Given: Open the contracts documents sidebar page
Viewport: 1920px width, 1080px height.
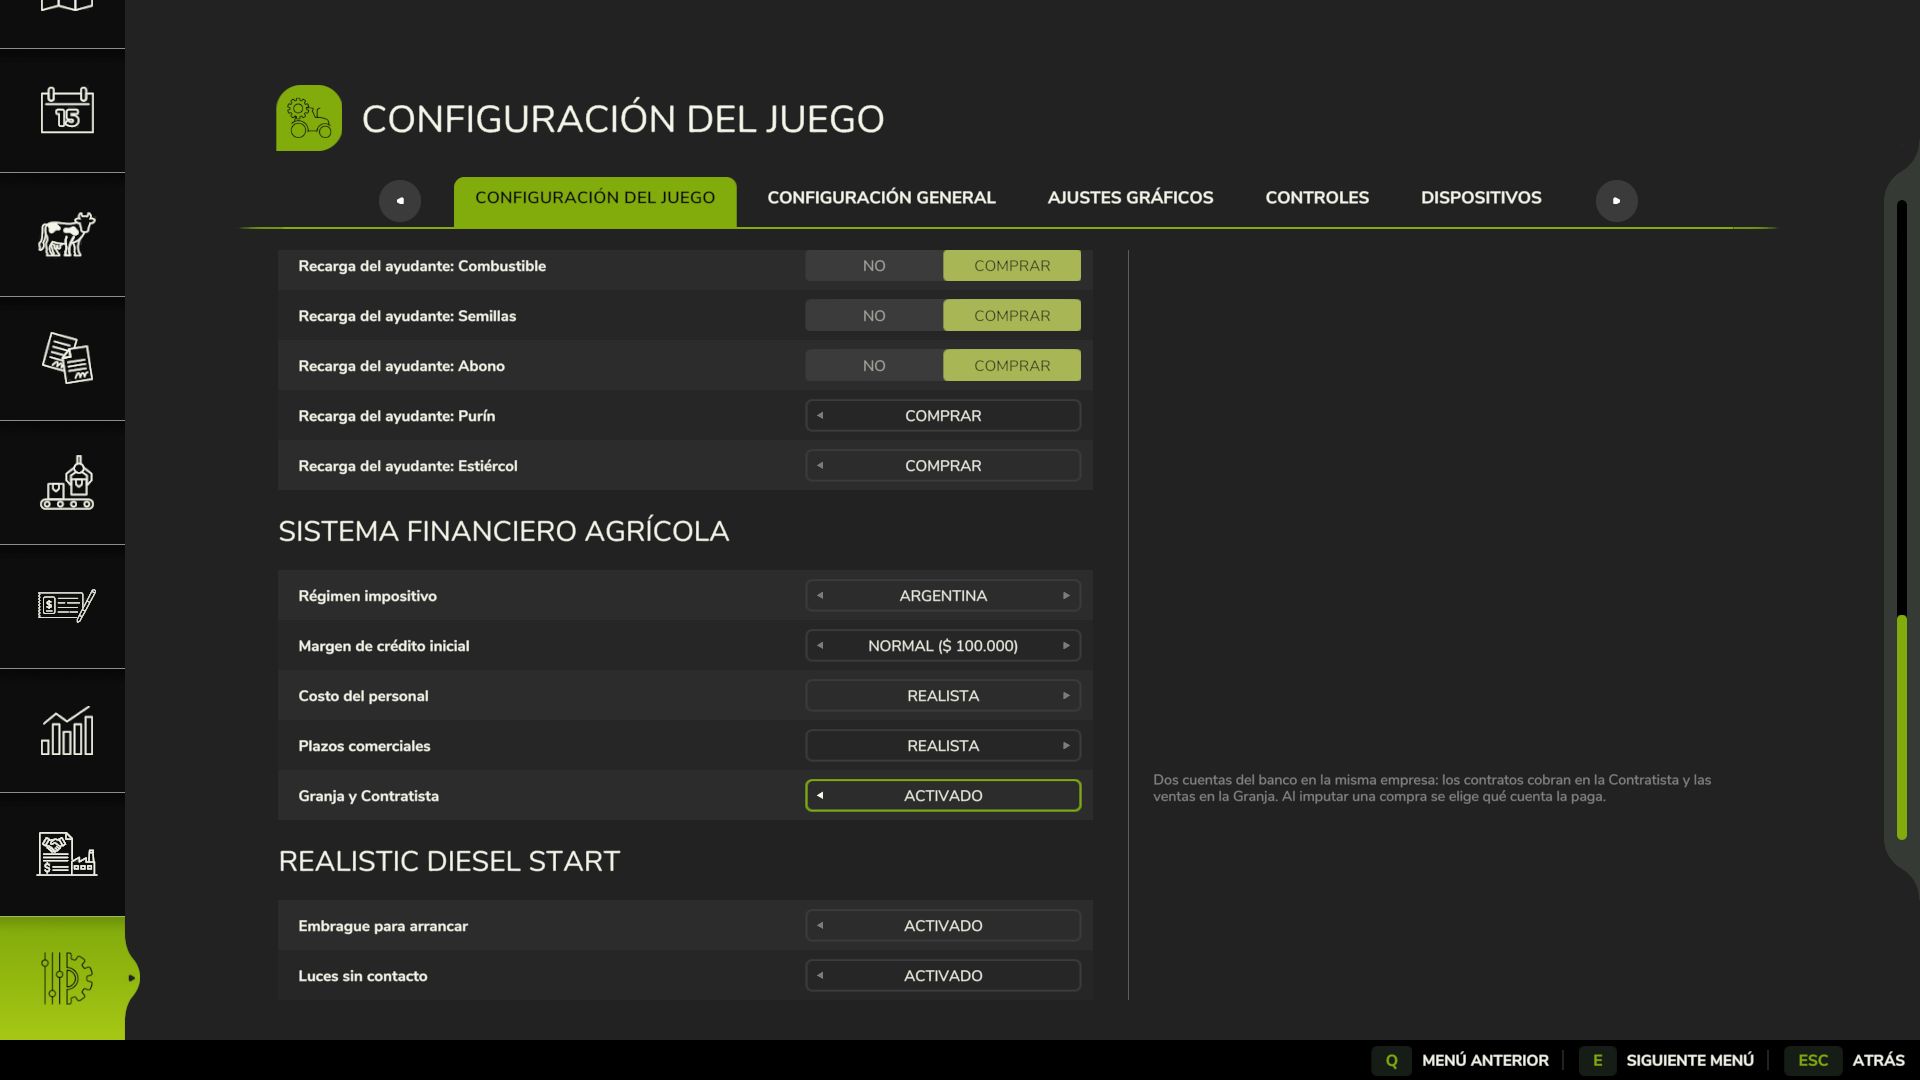Looking at the screenshot, I should [67, 358].
